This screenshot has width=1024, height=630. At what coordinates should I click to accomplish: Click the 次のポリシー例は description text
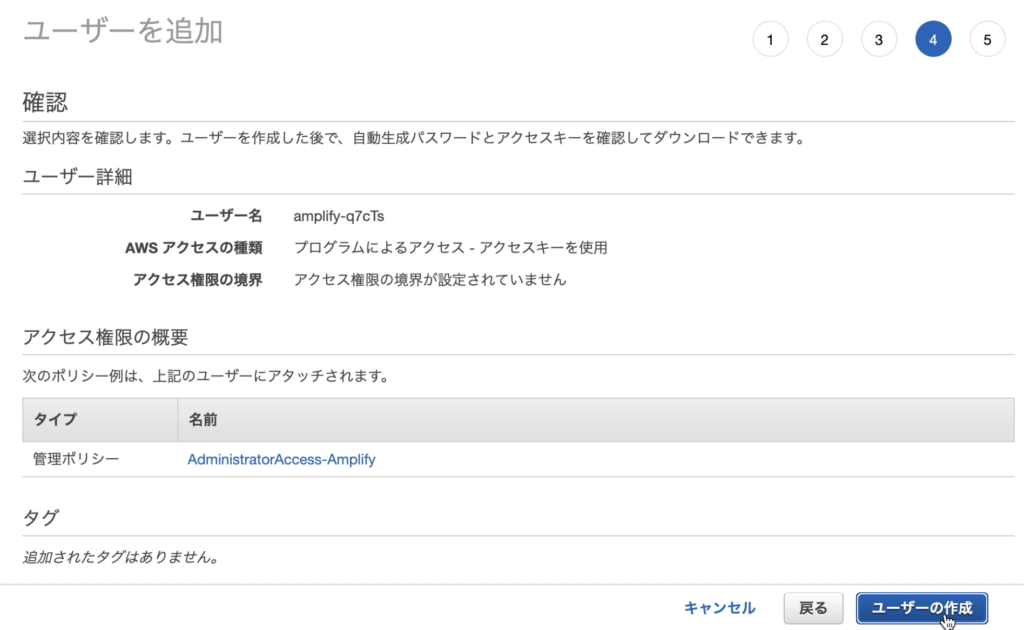coord(206,376)
